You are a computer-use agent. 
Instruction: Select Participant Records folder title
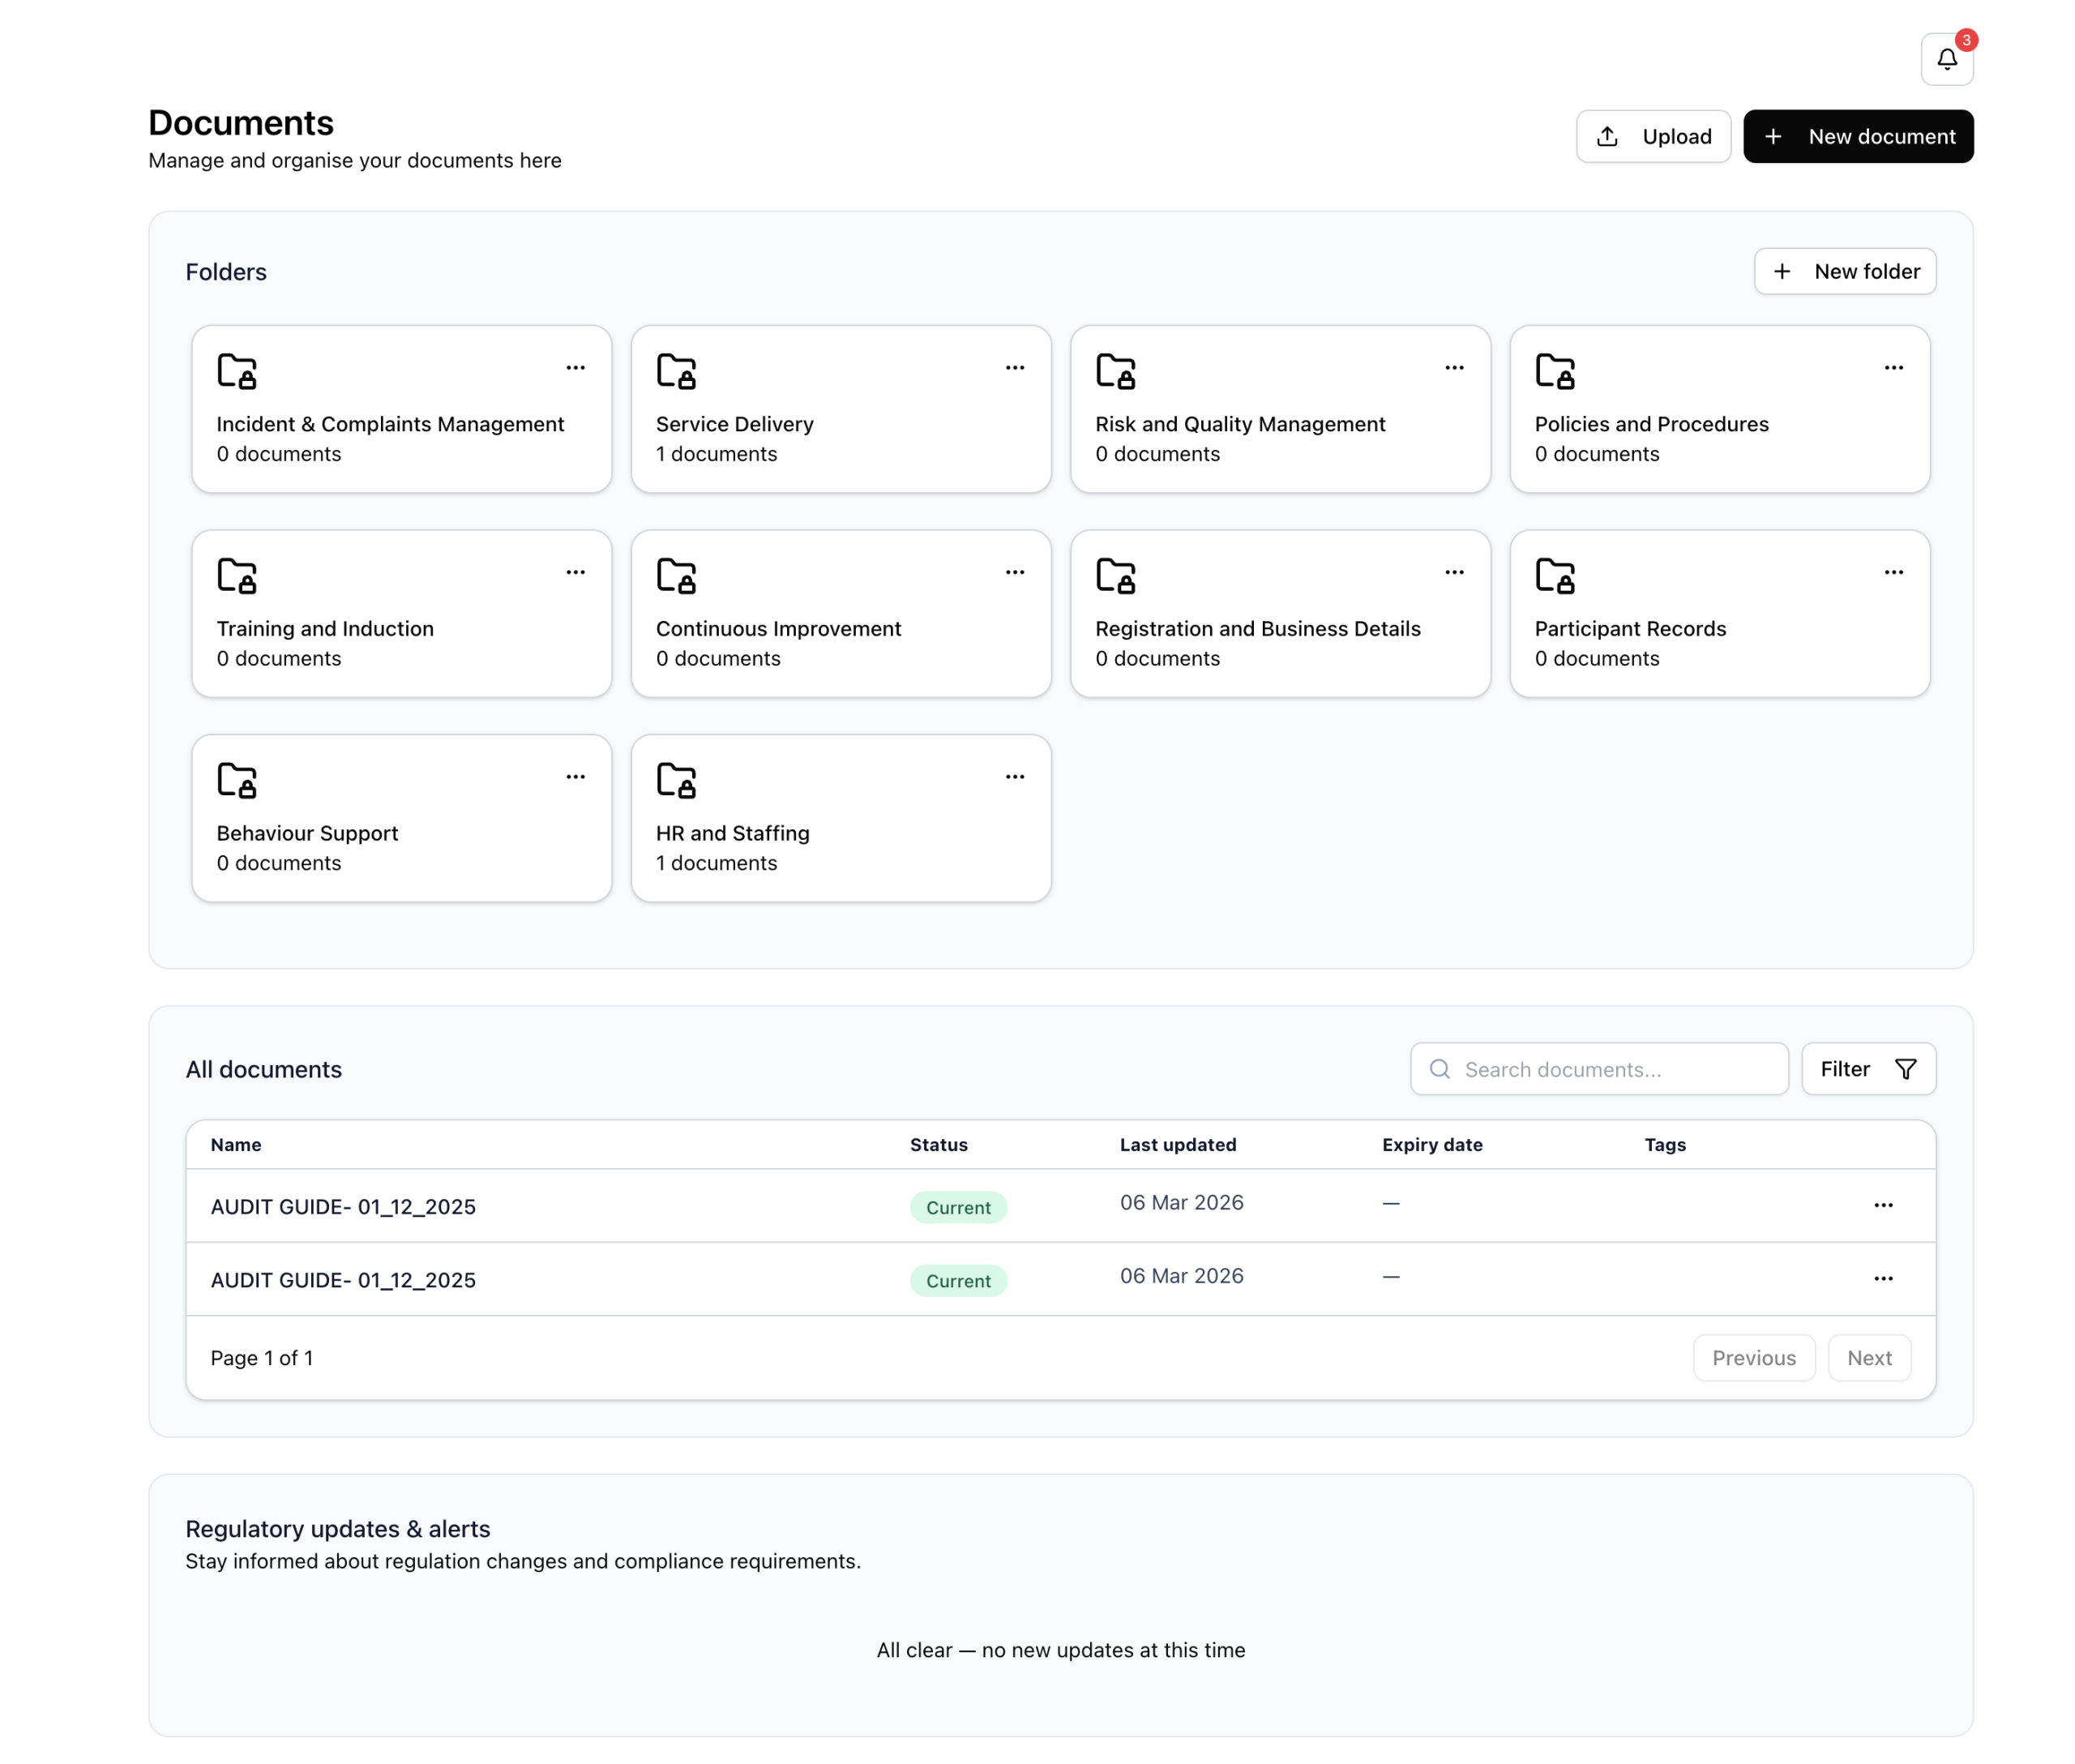(x=1630, y=629)
